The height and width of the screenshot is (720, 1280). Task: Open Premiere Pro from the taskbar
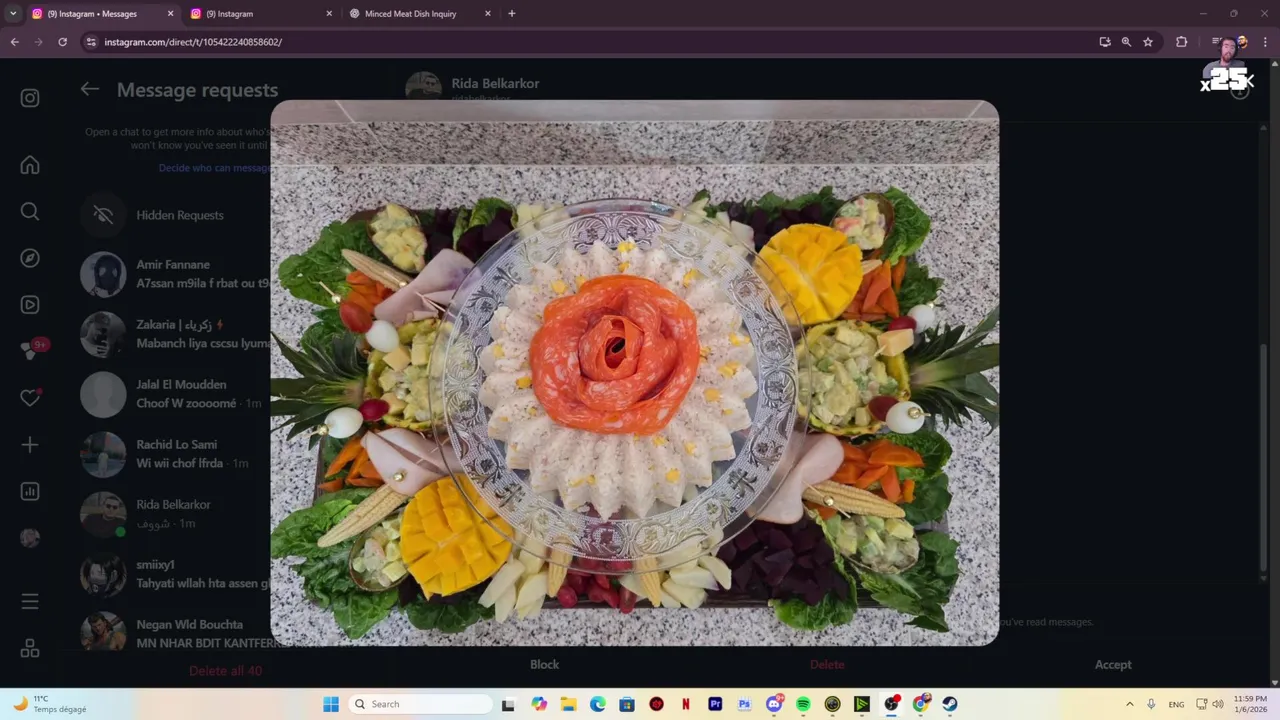(x=715, y=704)
